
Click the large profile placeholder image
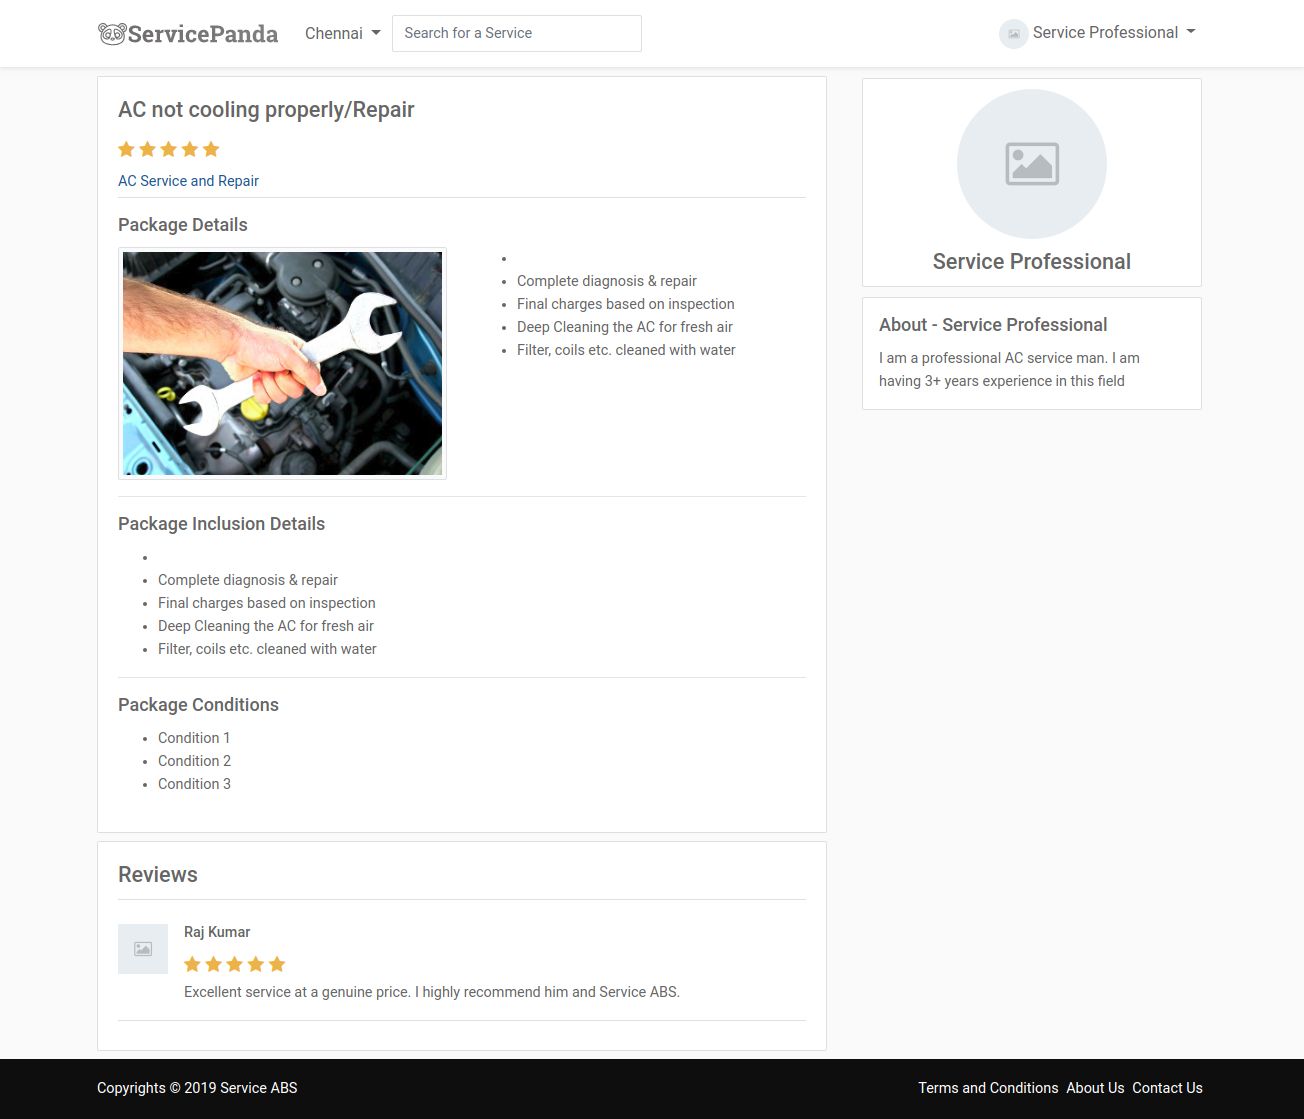coord(1032,164)
